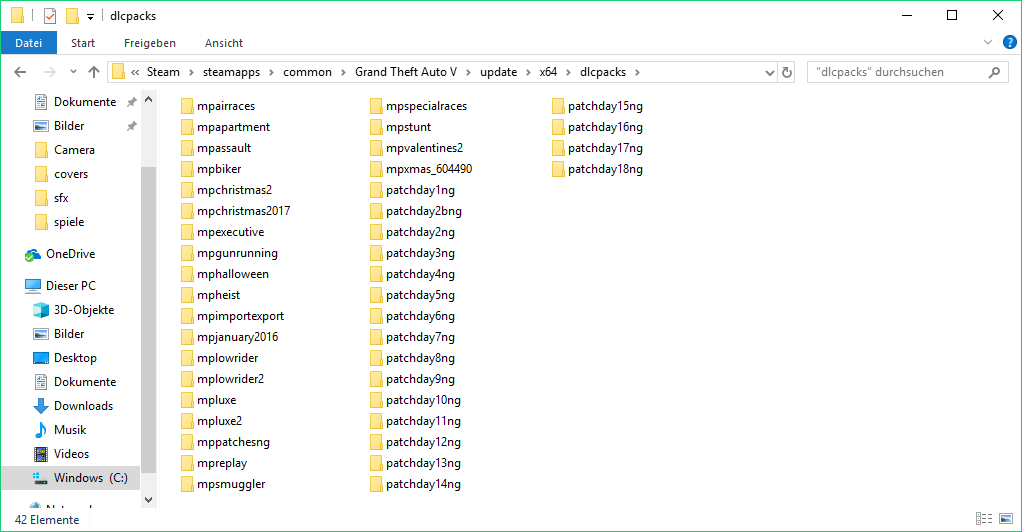Switch to details view icon
This screenshot has height=532, width=1022.
point(984,519)
